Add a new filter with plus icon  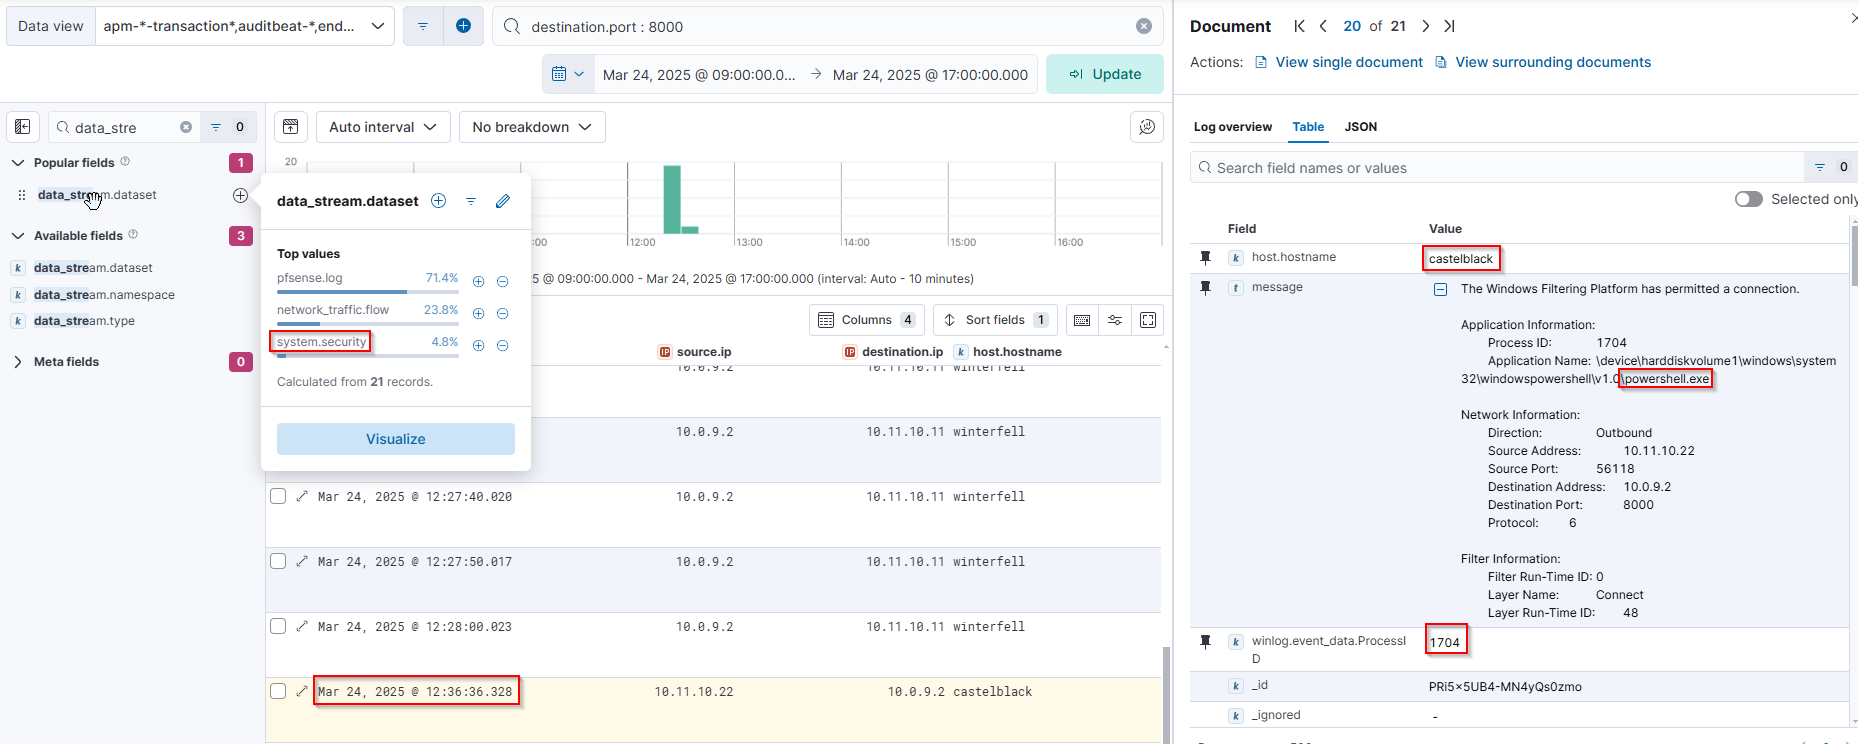463,26
